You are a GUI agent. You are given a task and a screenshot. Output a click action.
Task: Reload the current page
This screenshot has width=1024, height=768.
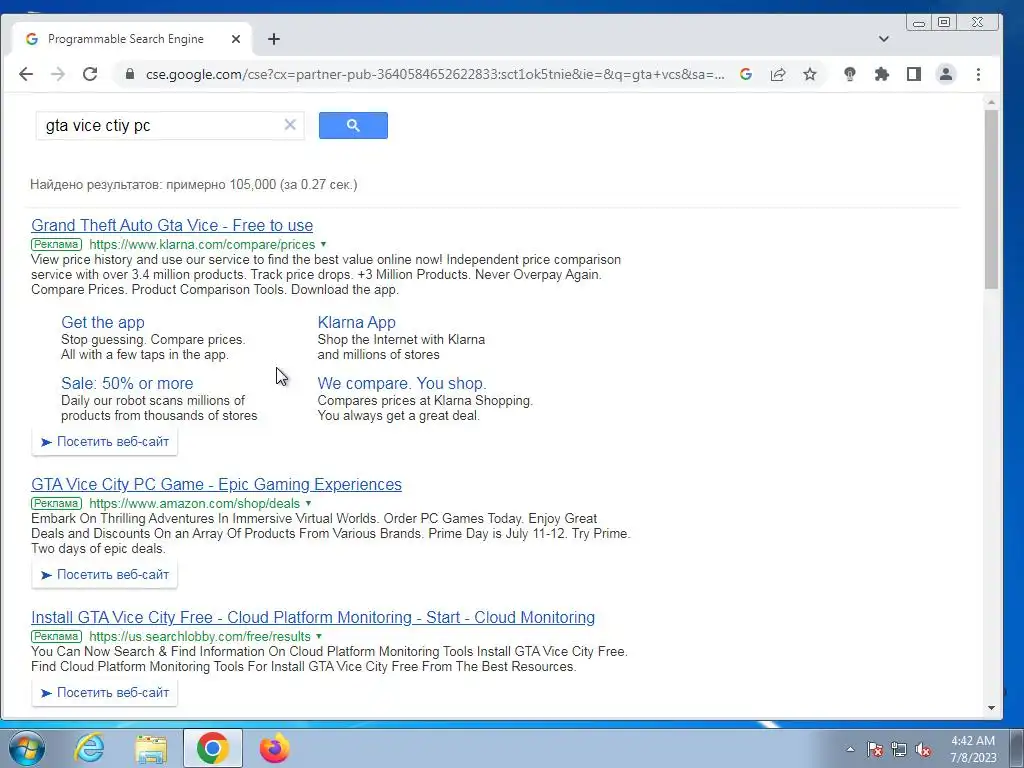tap(90, 74)
